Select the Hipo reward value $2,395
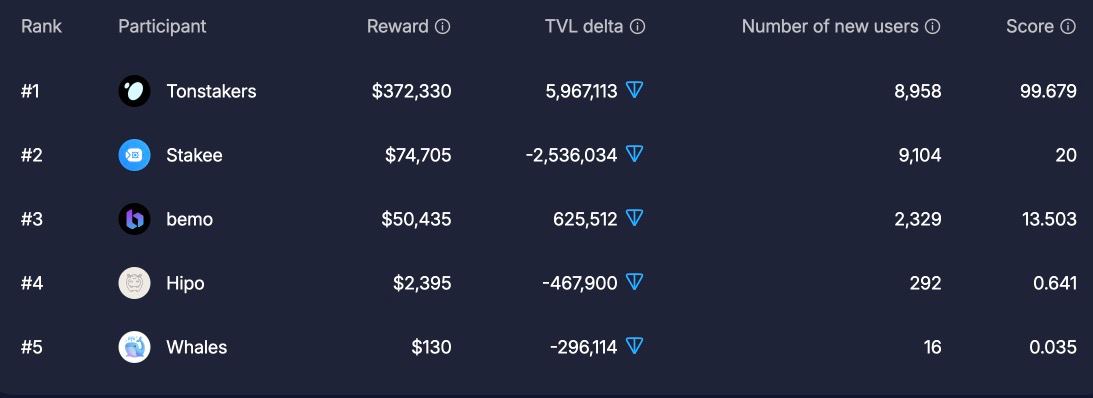This screenshot has width=1093, height=398. [x=422, y=283]
